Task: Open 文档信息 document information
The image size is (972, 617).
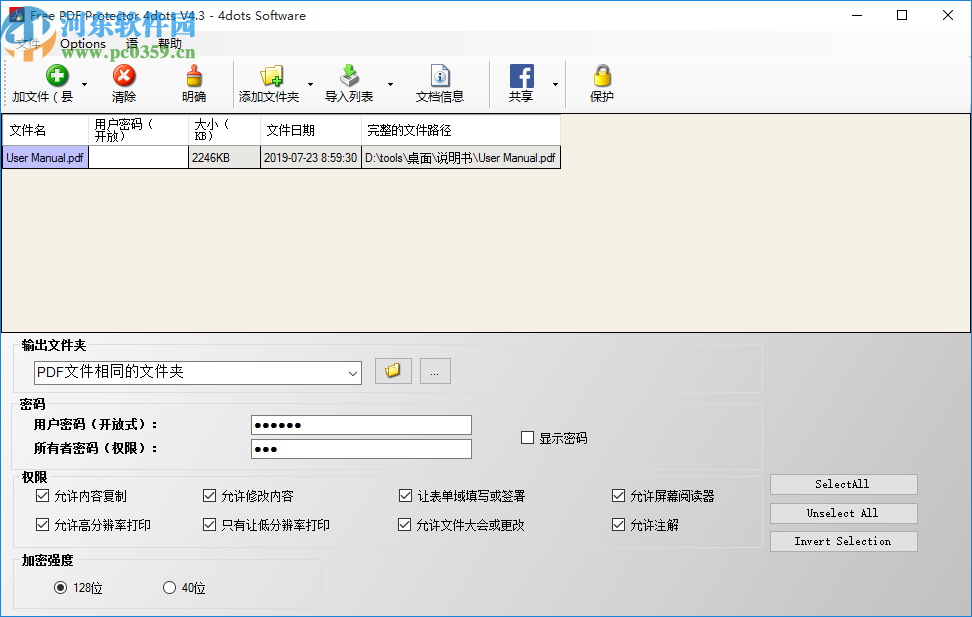Action: (440, 74)
